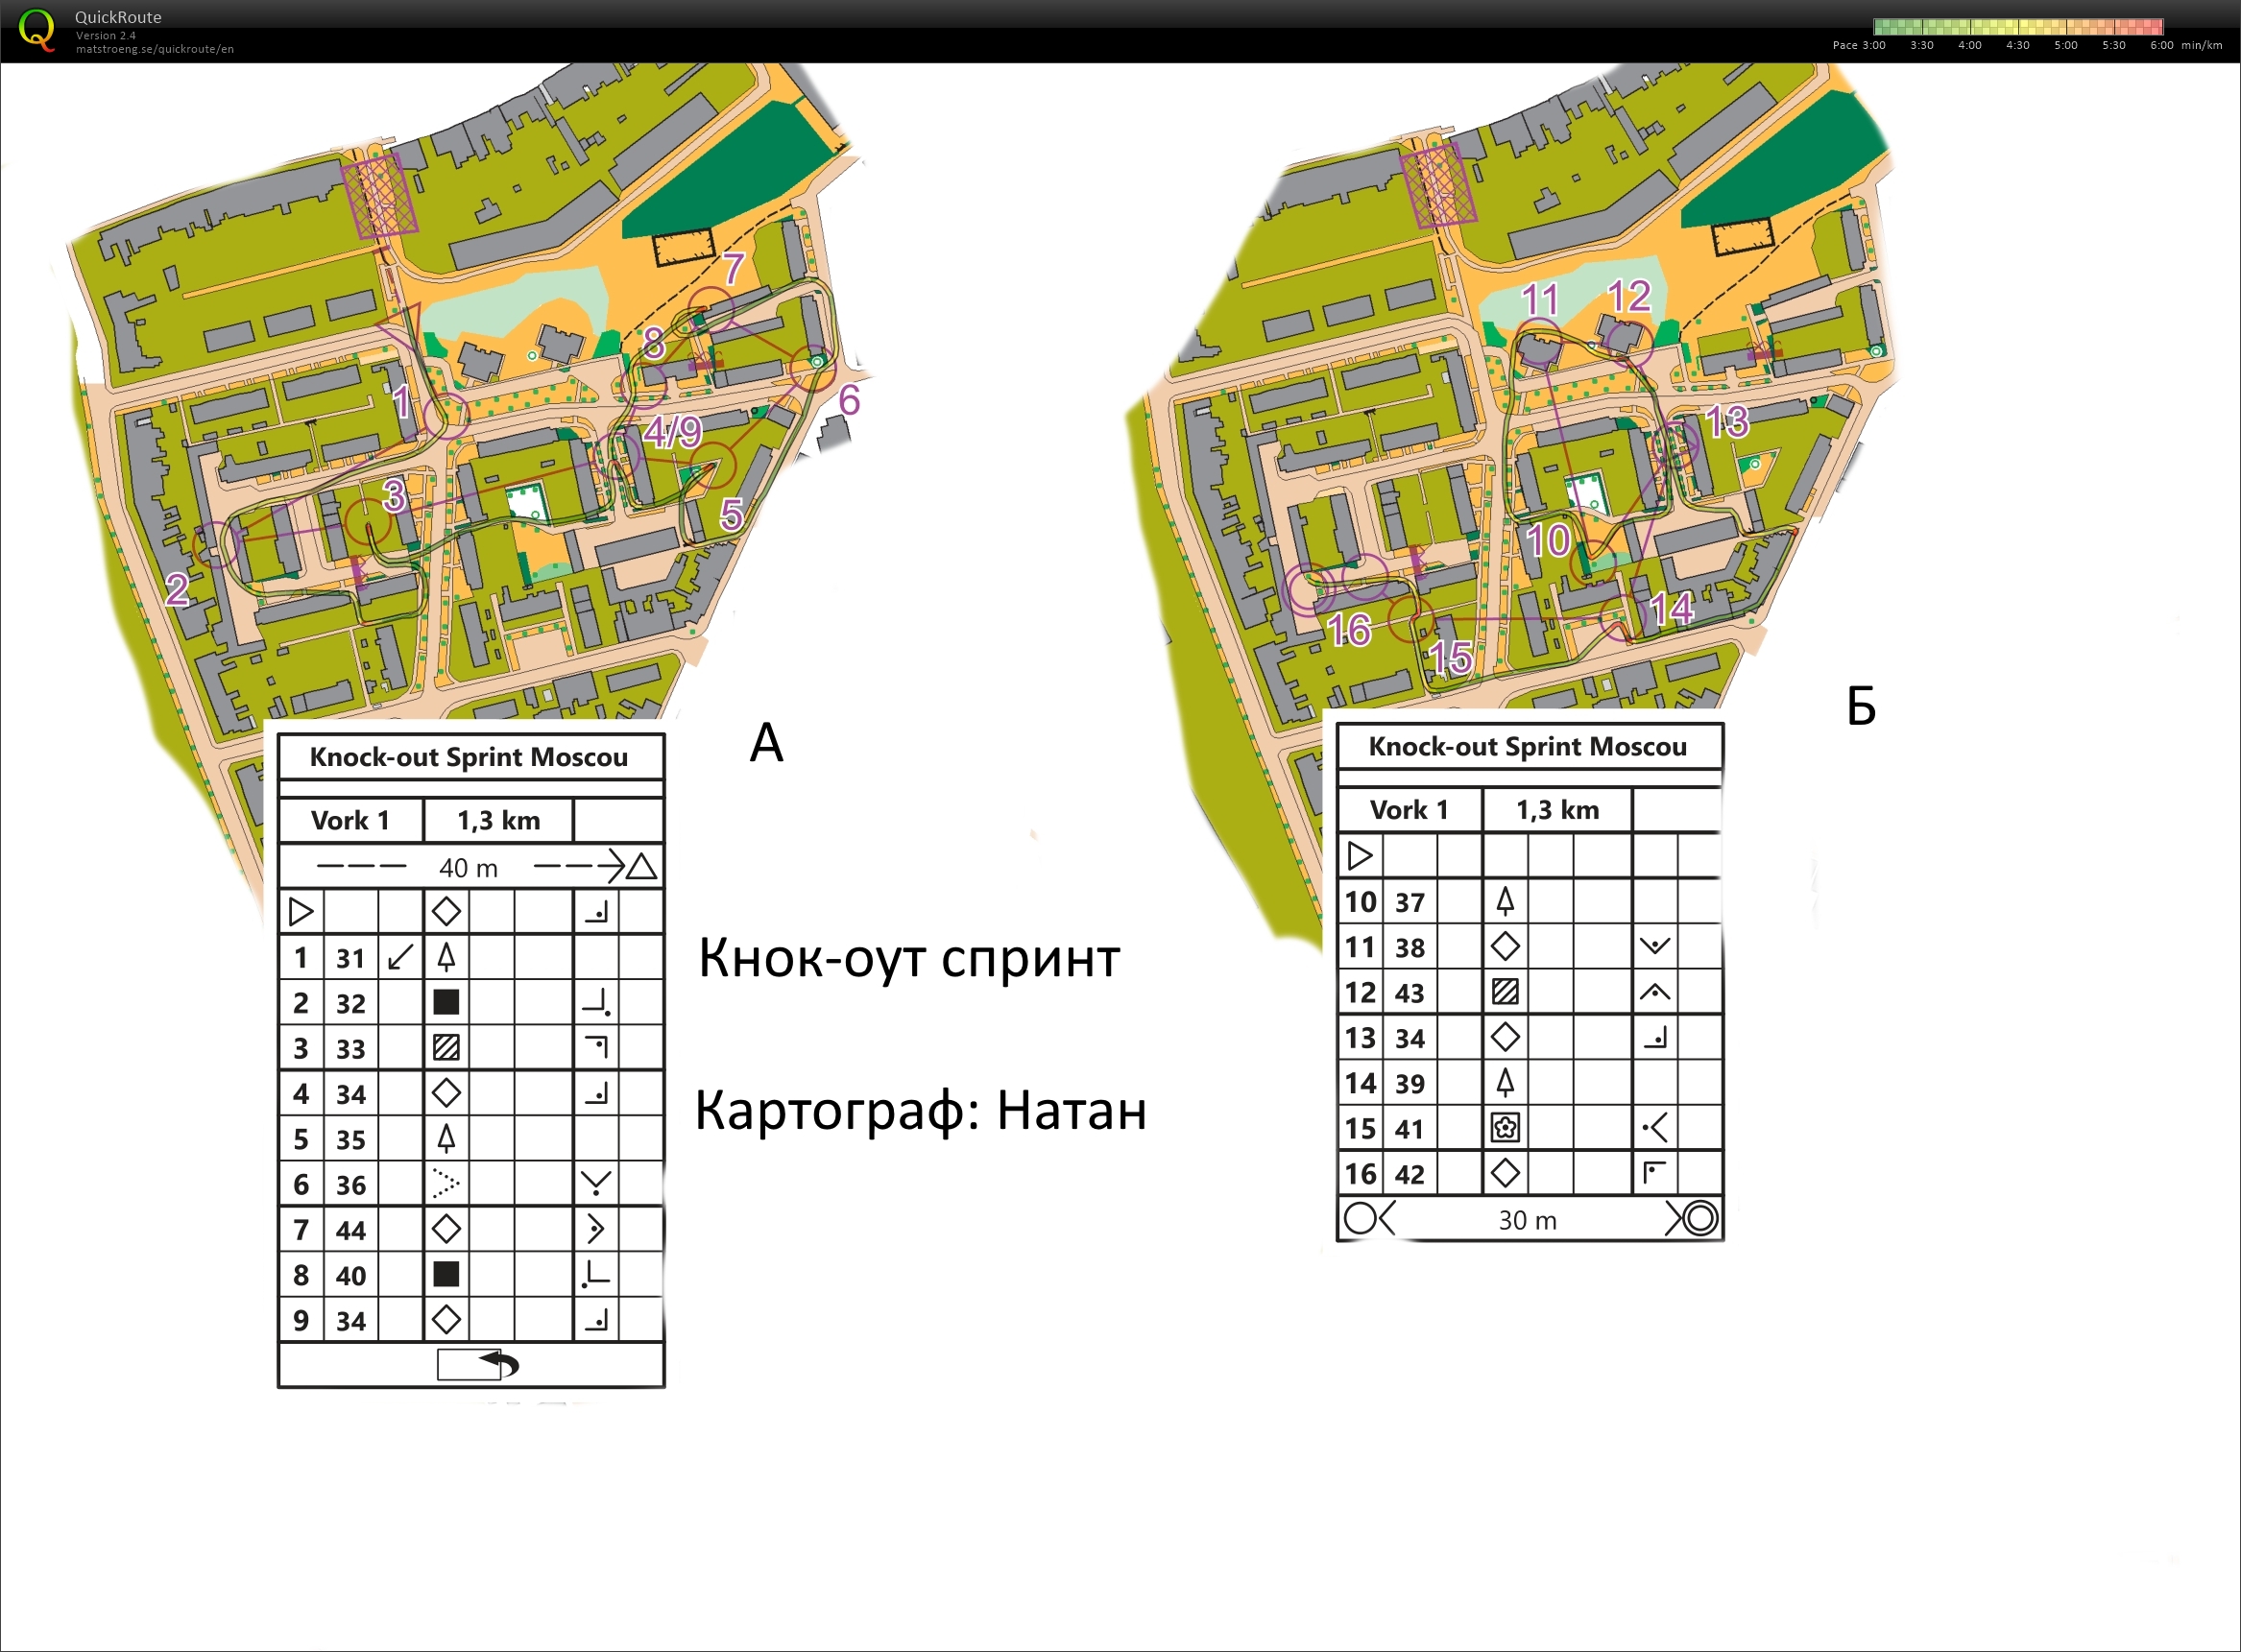Click control number 10 on map Б
The width and height of the screenshot is (2241, 1652).
[x=1547, y=541]
